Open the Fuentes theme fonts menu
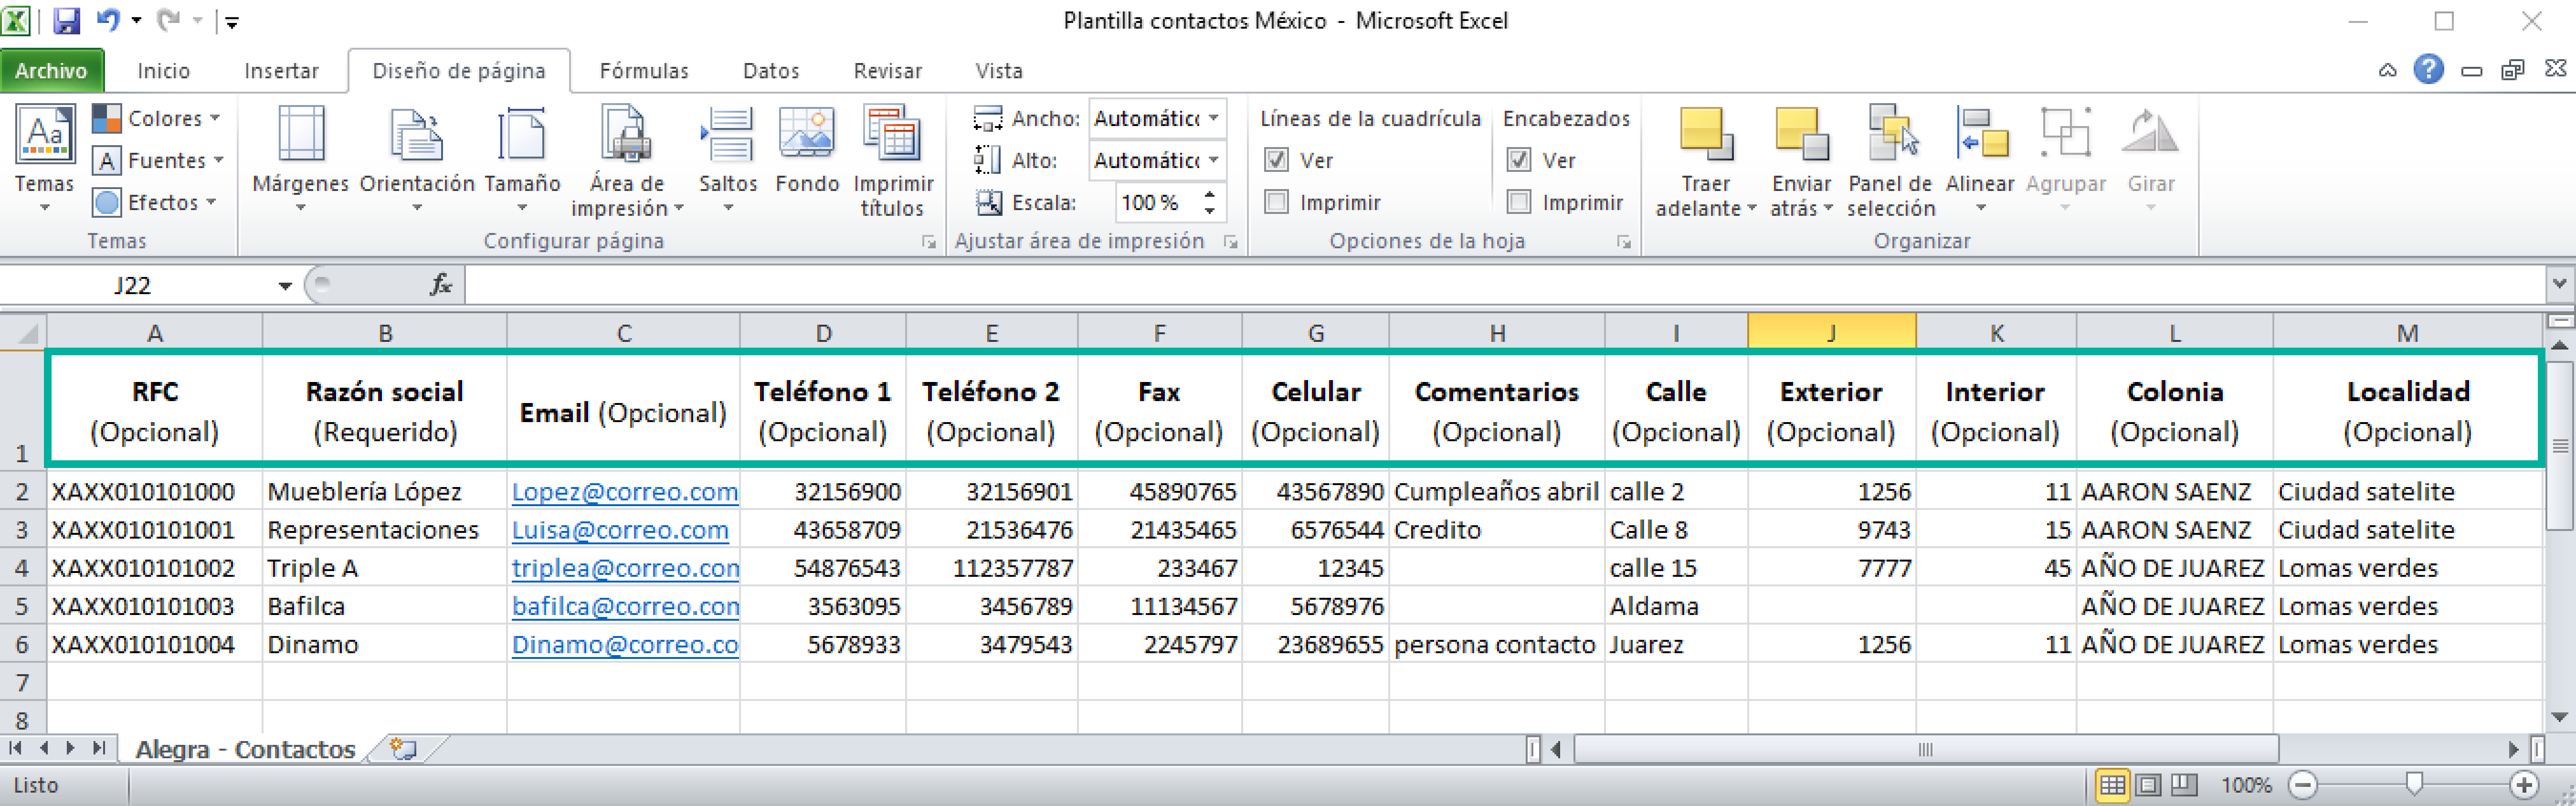Viewport: 2576px width, 806px height. click(159, 160)
